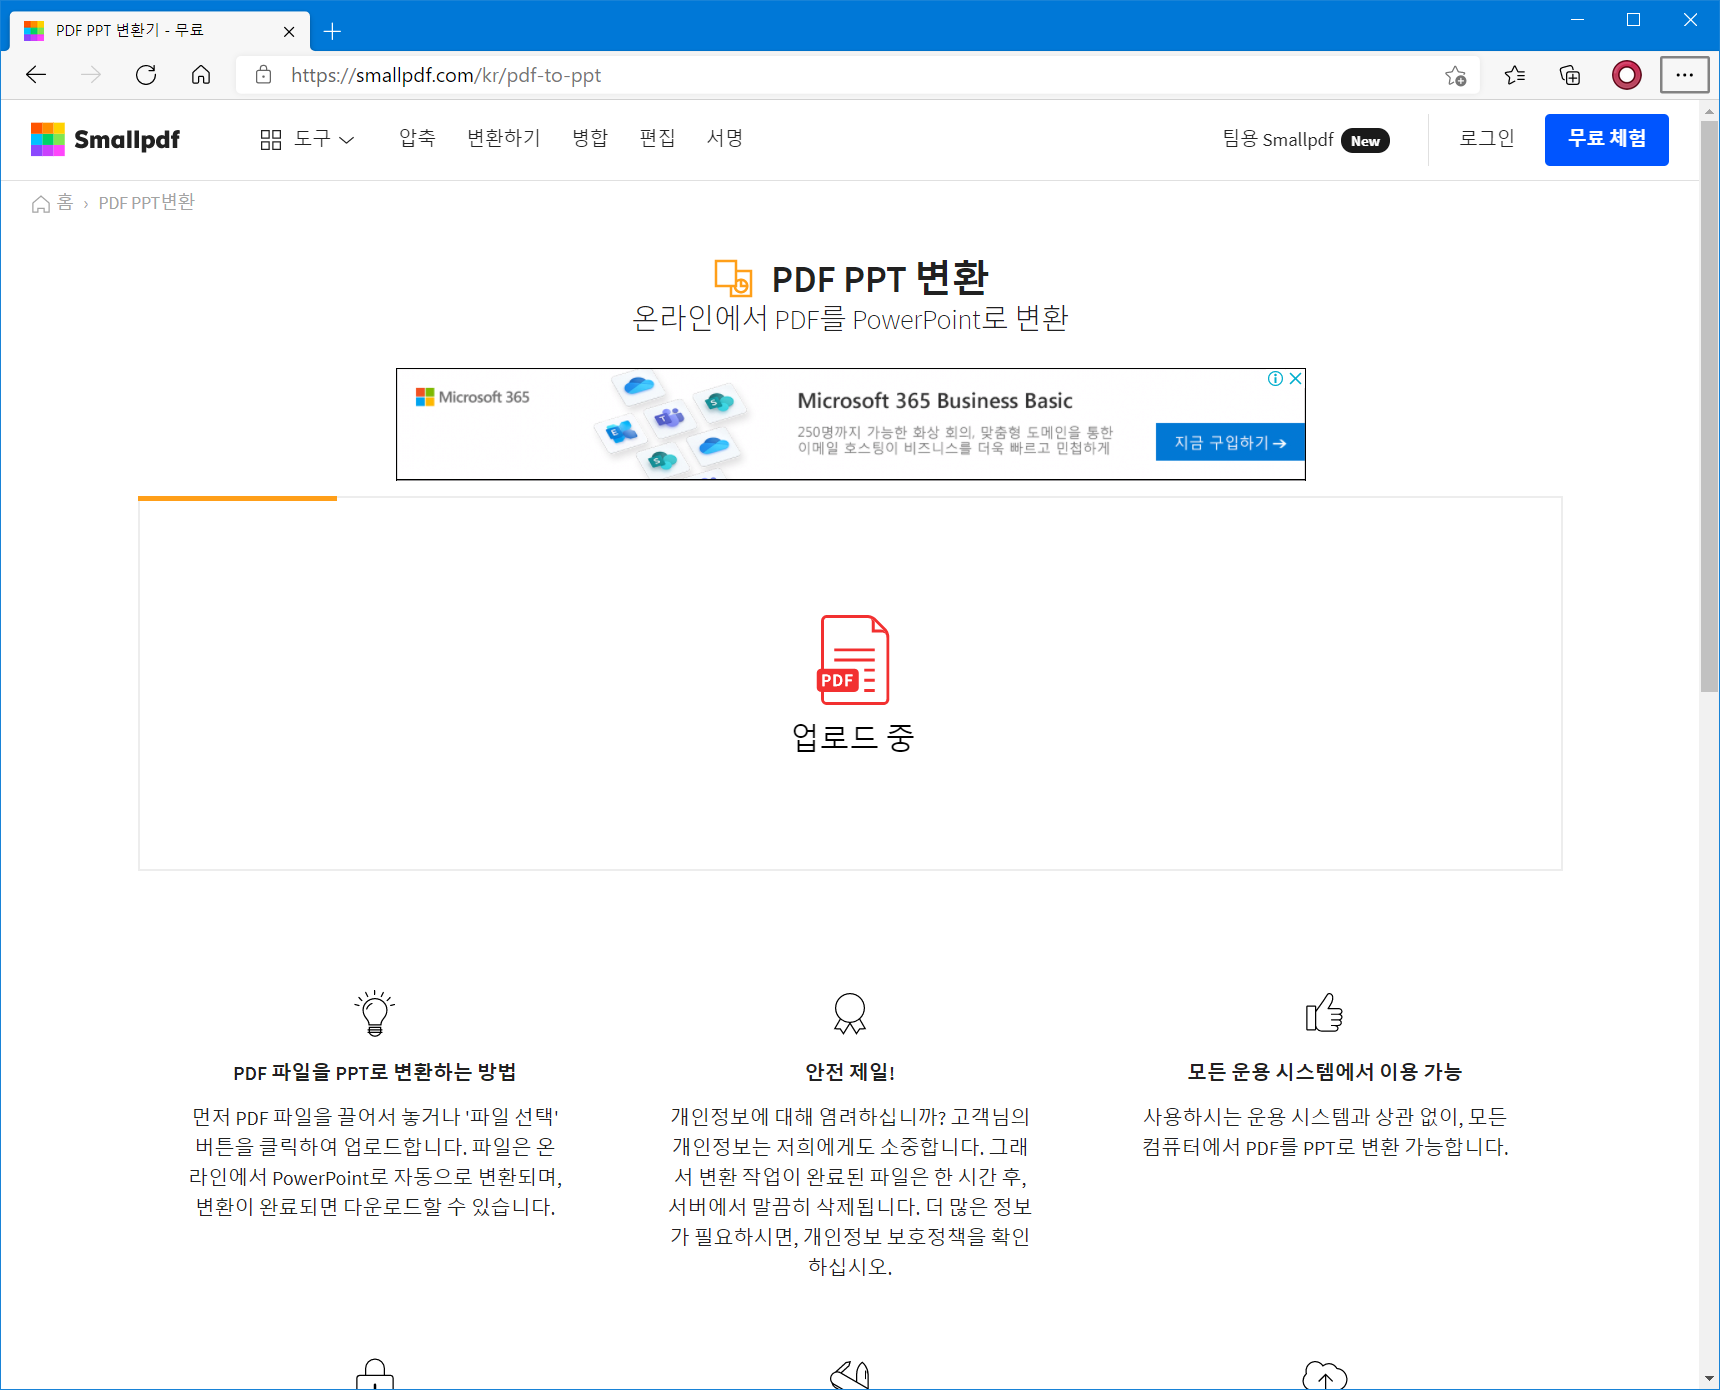Screen dimensions: 1720x1390
Task: Click the Smallpdf logo
Action: [x=105, y=139]
